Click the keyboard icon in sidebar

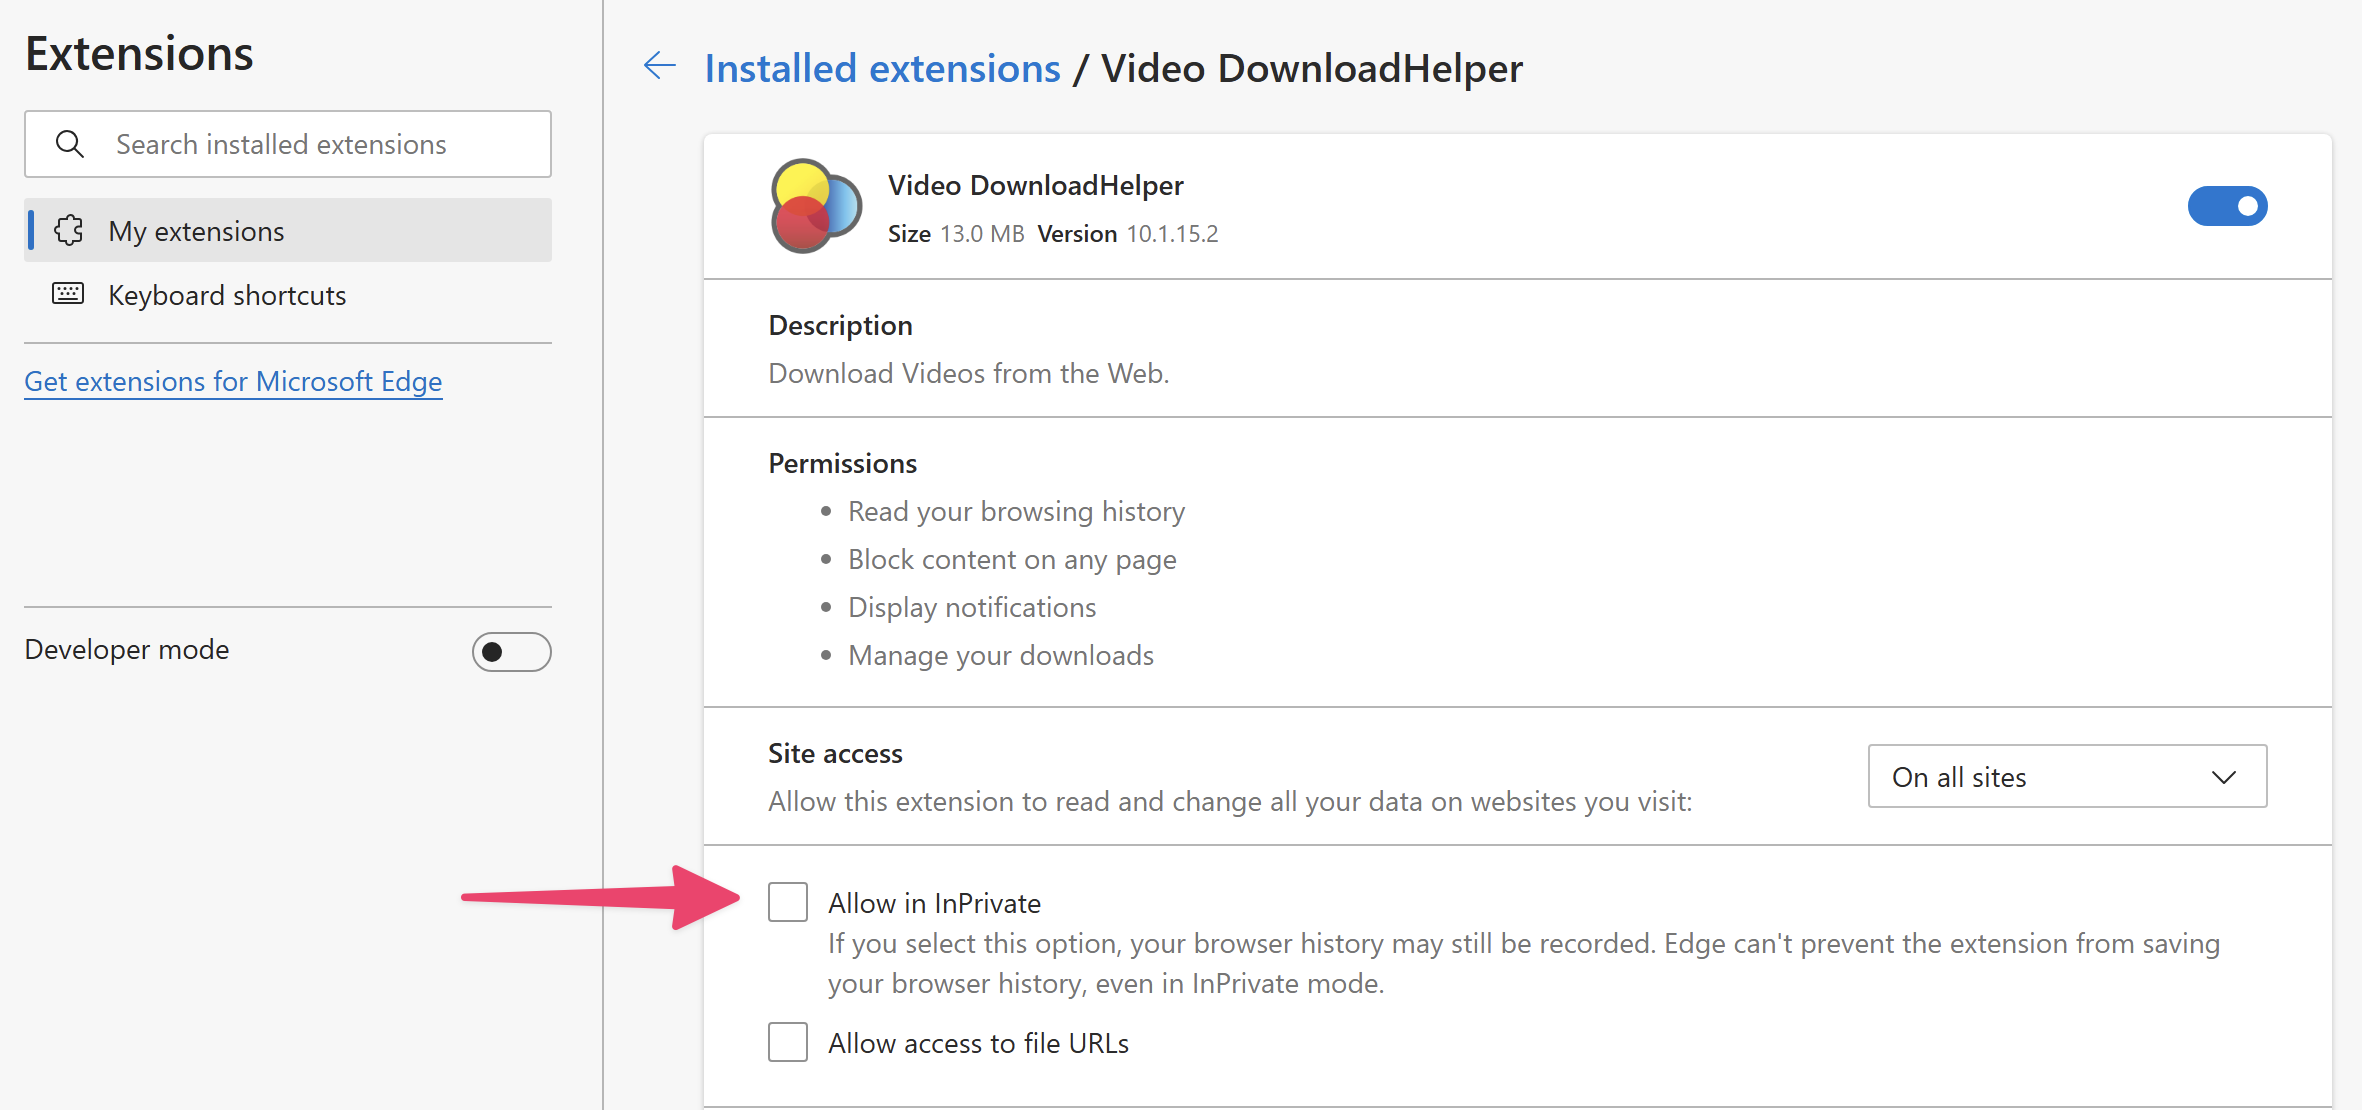pyautogui.click(x=68, y=294)
